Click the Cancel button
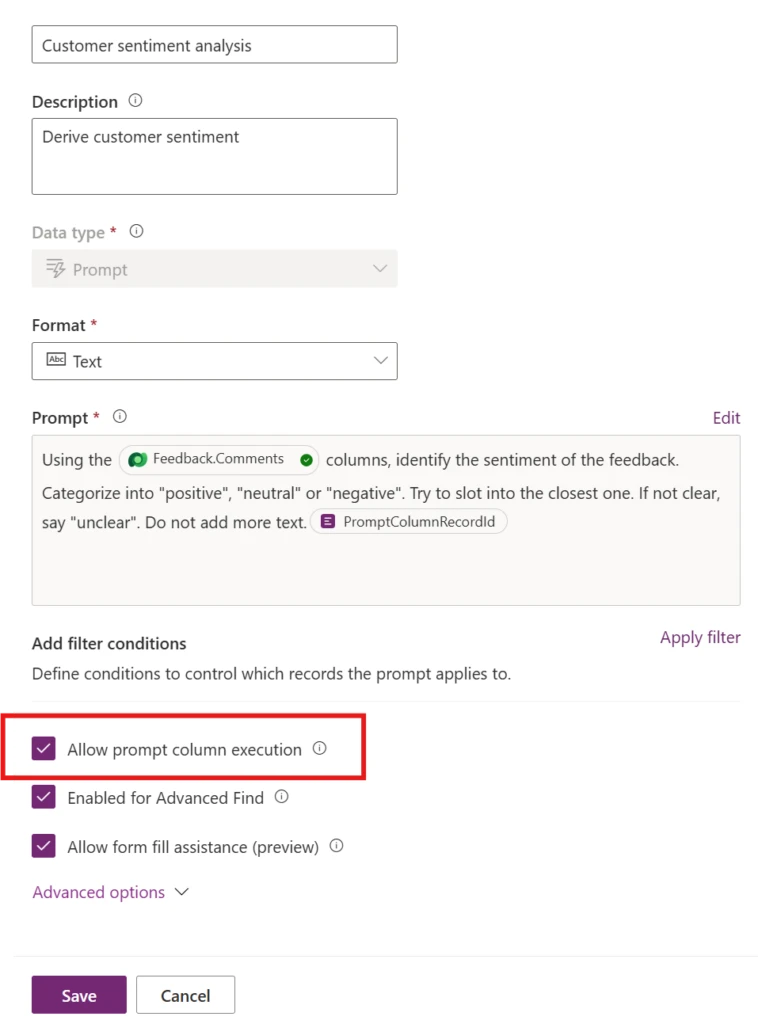The image size is (758, 1024). [x=185, y=995]
